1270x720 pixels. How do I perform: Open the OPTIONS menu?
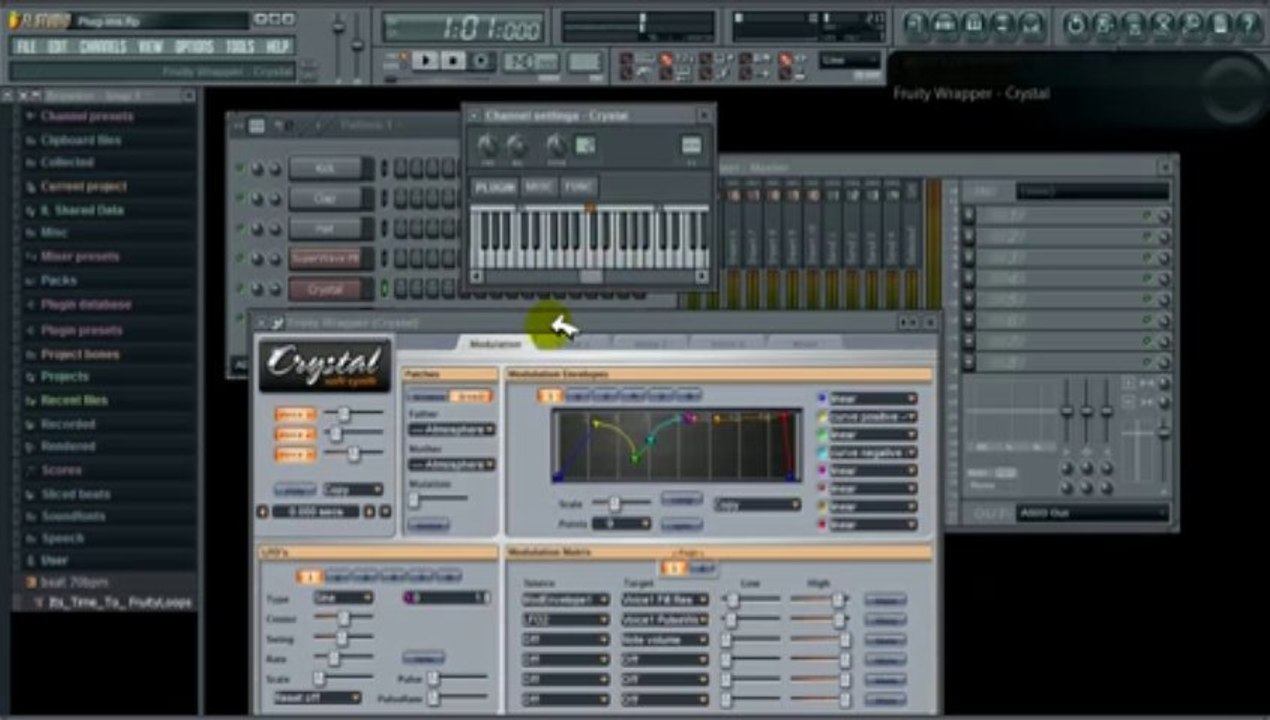click(194, 47)
